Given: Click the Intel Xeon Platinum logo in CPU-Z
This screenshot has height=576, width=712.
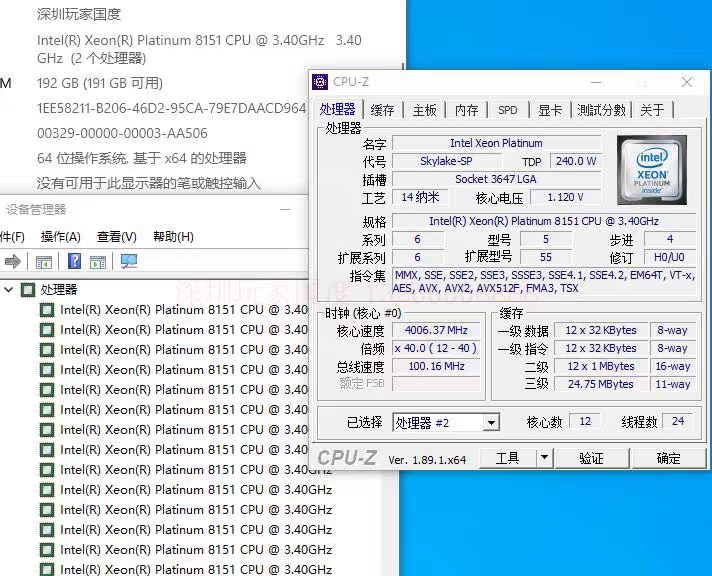Looking at the screenshot, I should (x=652, y=170).
